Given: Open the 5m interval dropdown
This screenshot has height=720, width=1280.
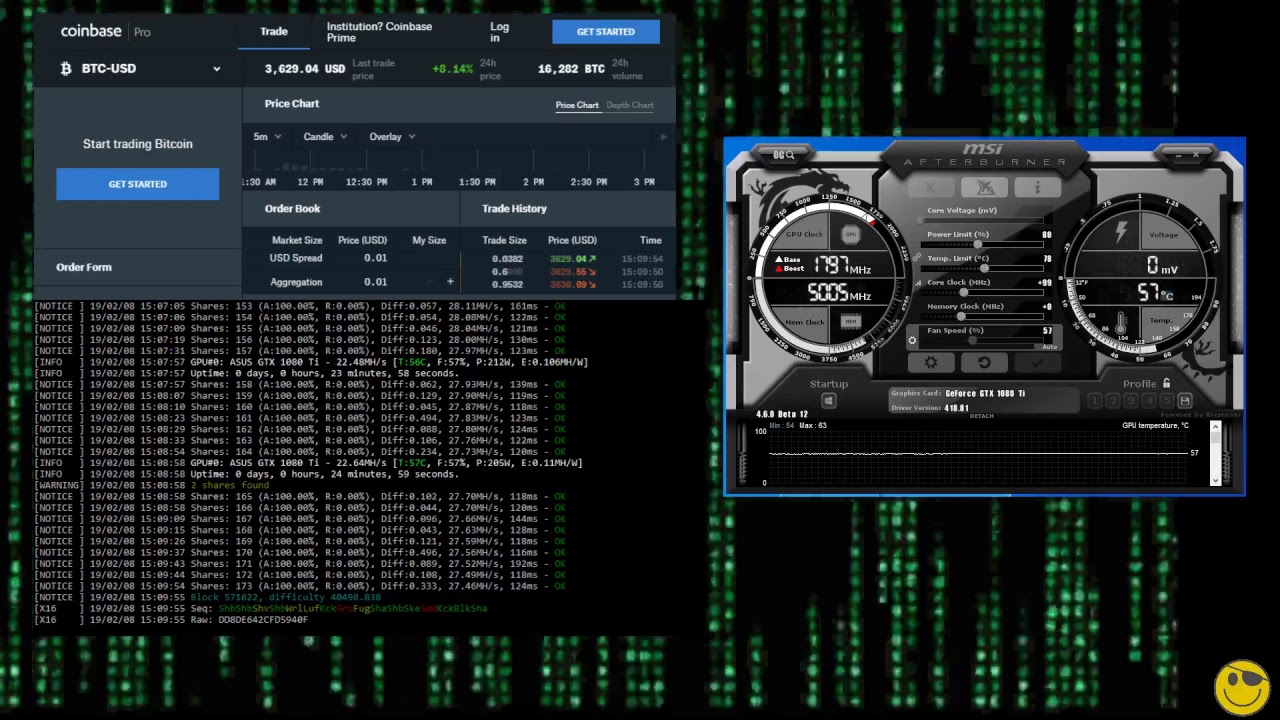Looking at the screenshot, I should tap(267, 137).
